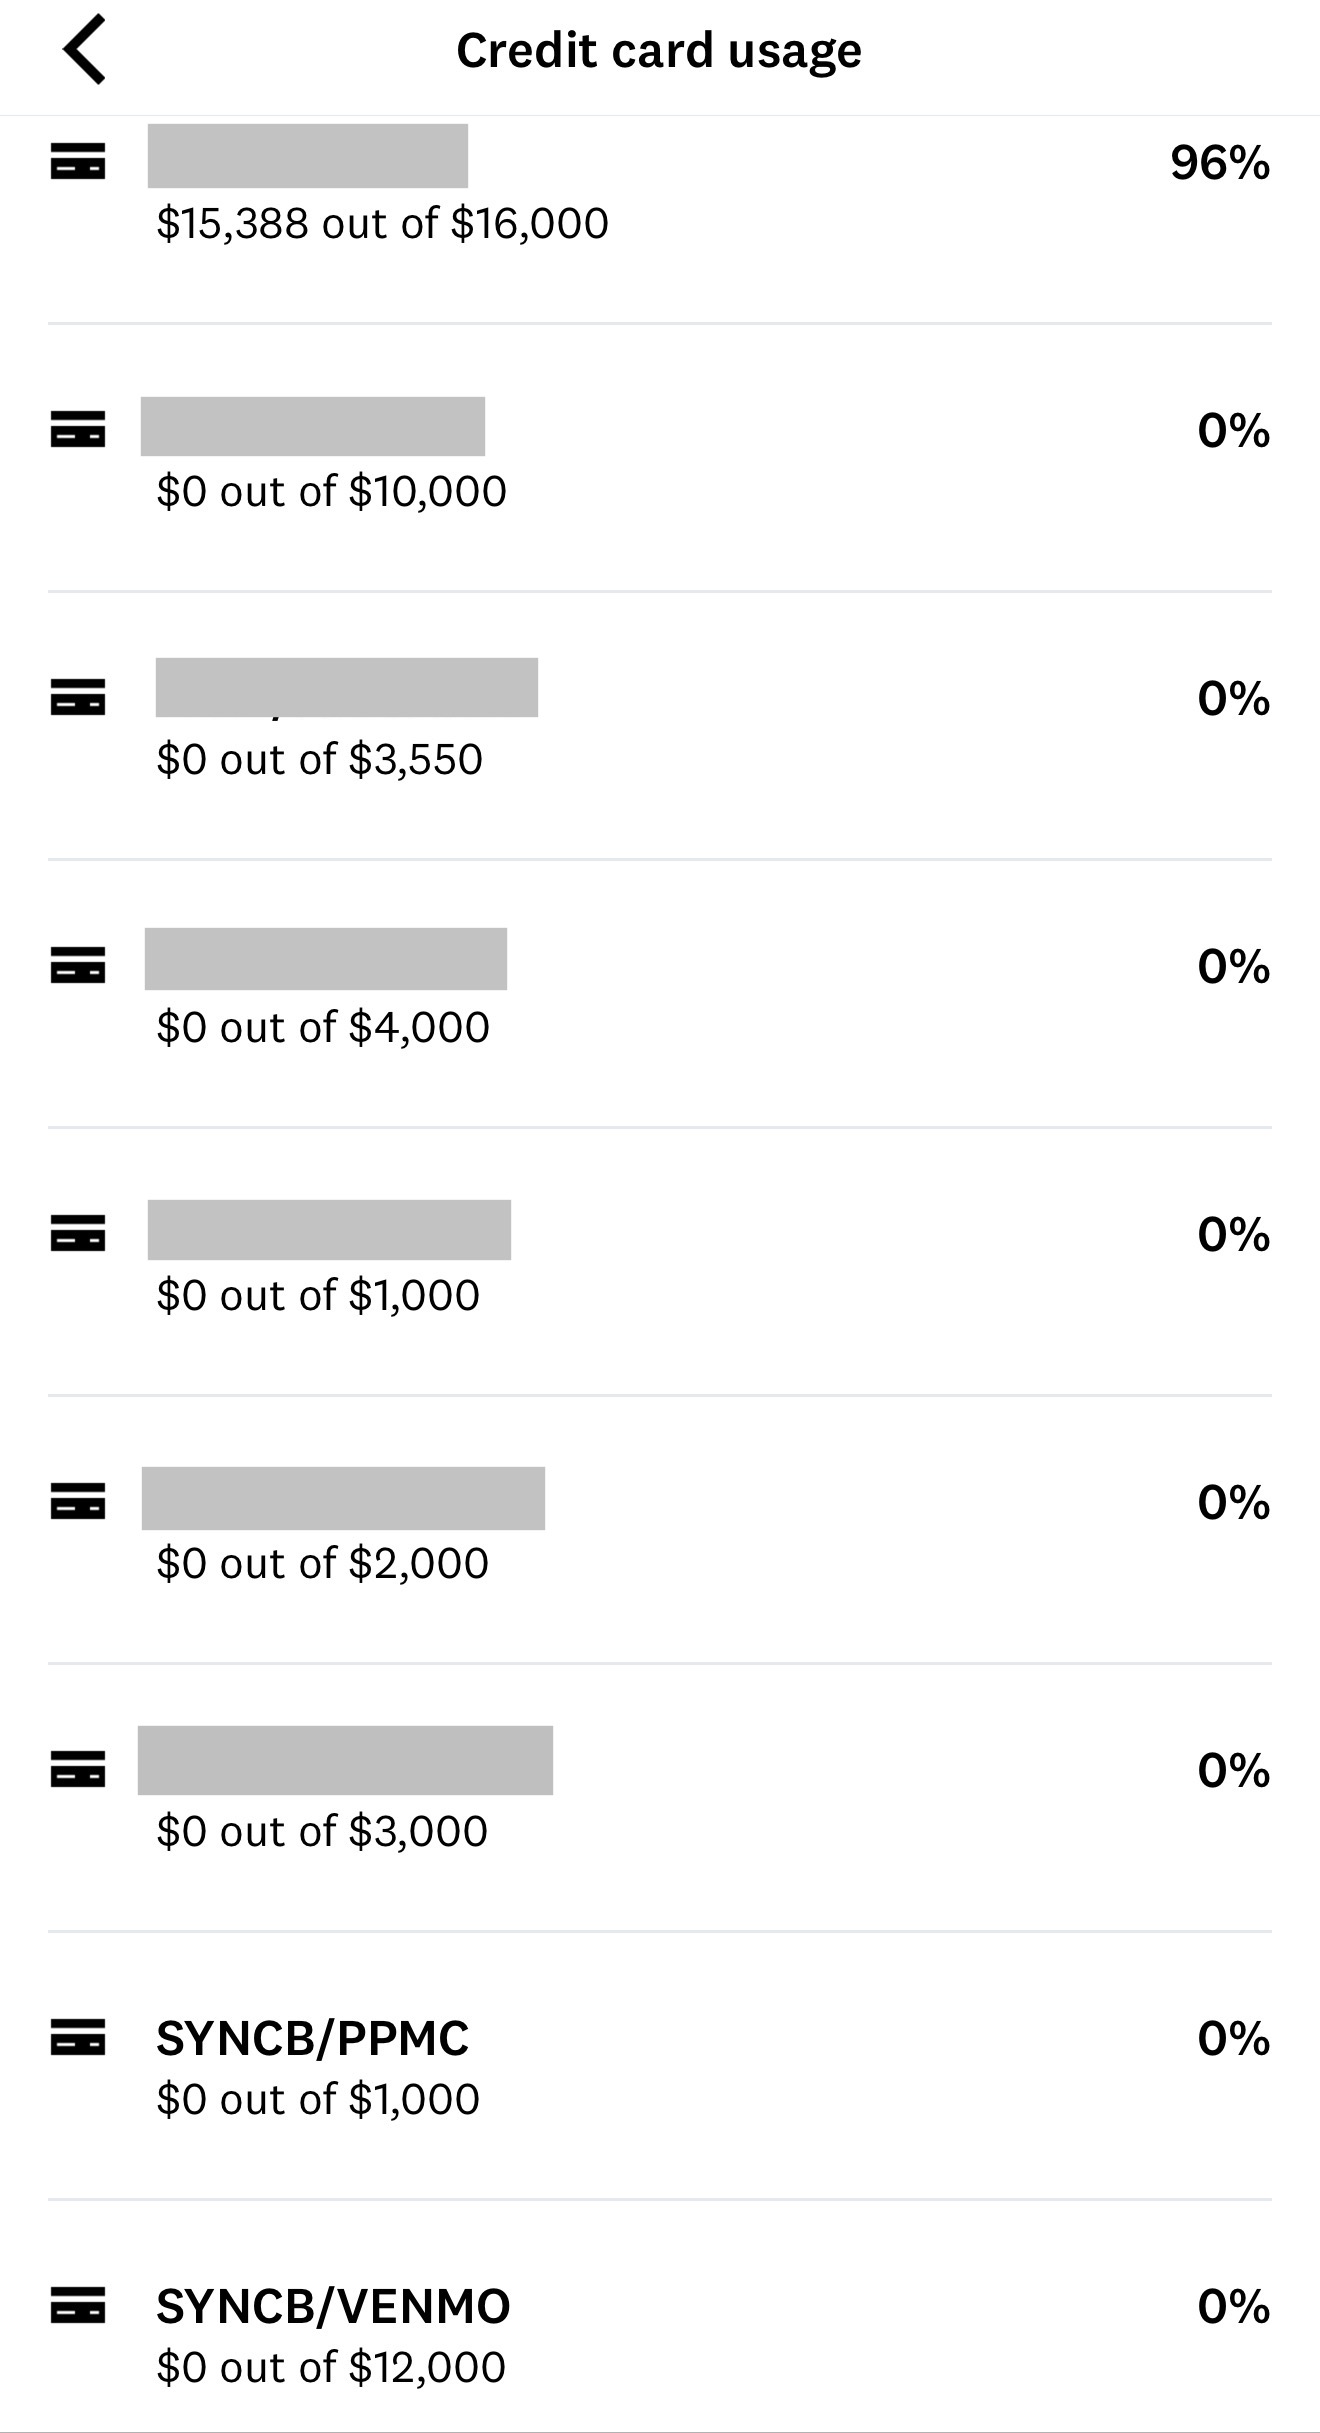The height and width of the screenshot is (2433, 1320).
Task: Click card icon beside the $3,000 limit card
Action: 78,1770
